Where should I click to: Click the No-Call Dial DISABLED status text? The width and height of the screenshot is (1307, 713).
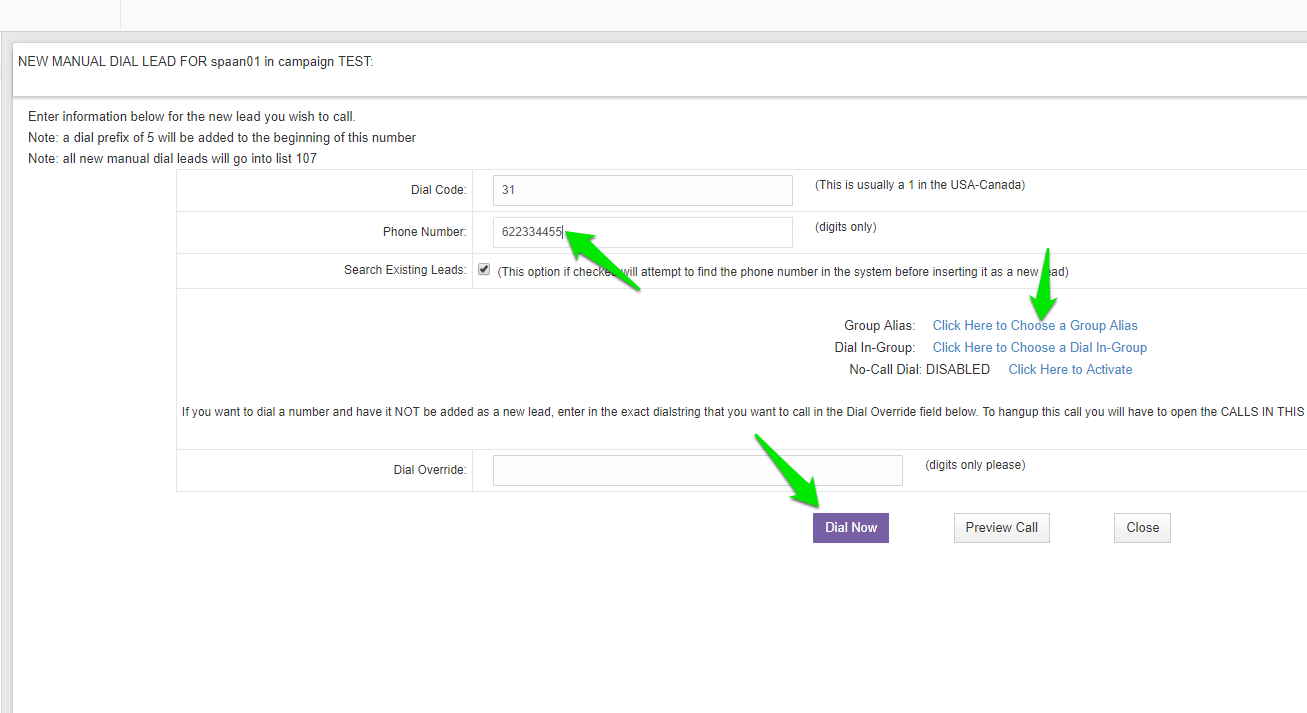click(919, 369)
